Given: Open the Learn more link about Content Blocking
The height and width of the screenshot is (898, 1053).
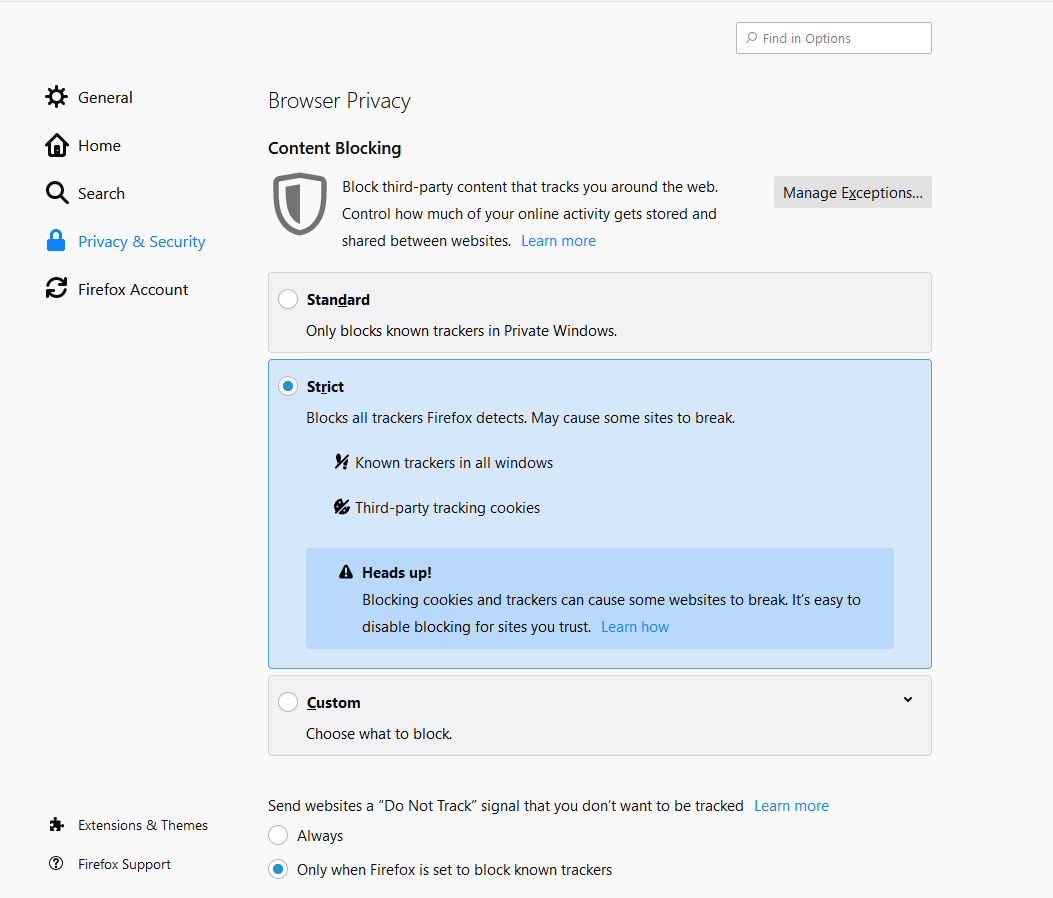Looking at the screenshot, I should pyautogui.click(x=557, y=240).
